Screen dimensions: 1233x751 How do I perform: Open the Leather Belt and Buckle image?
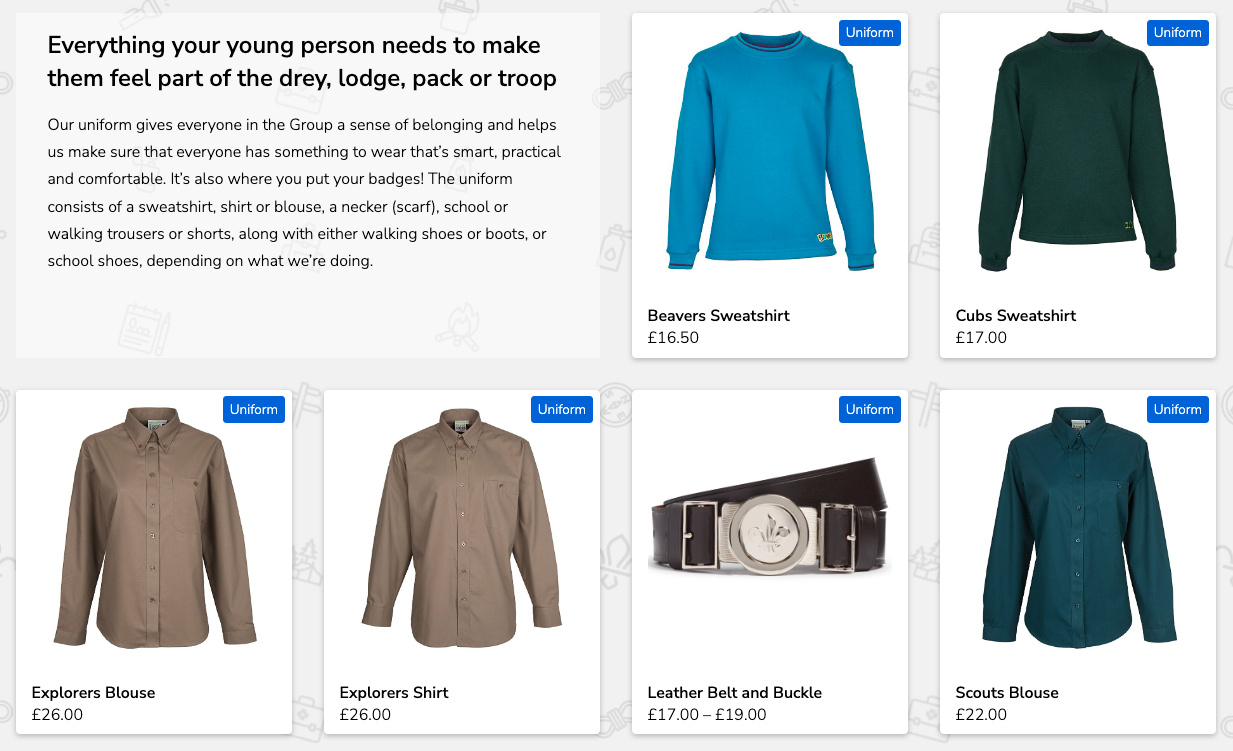pyautogui.click(x=769, y=527)
